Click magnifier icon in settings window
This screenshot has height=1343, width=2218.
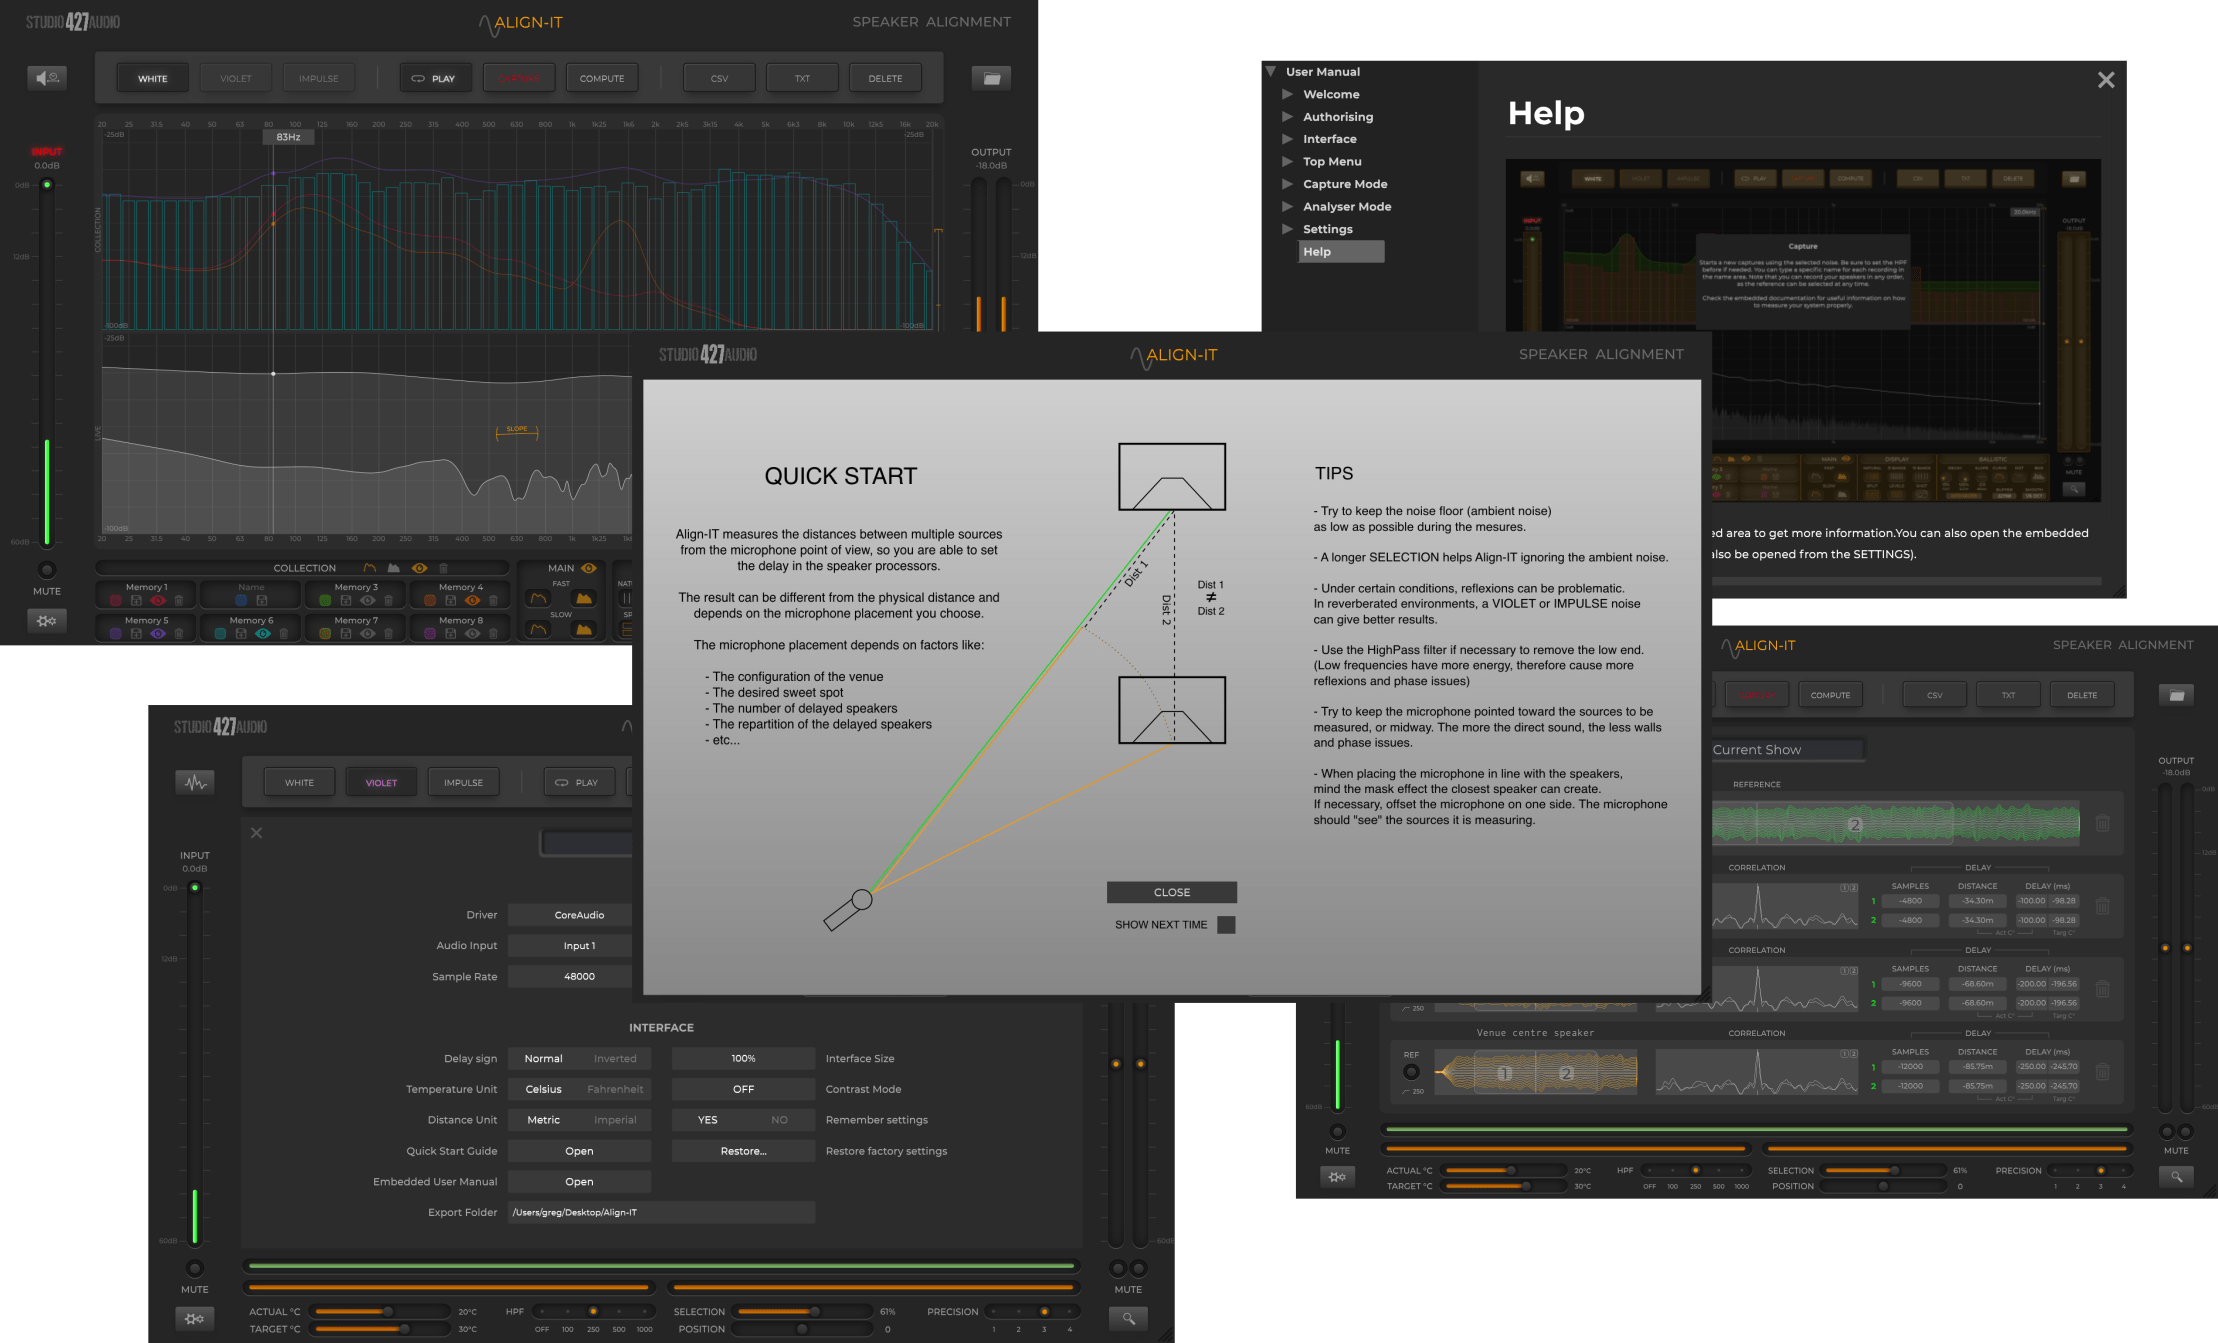pyautogui.click(x=1128, y=1318)
